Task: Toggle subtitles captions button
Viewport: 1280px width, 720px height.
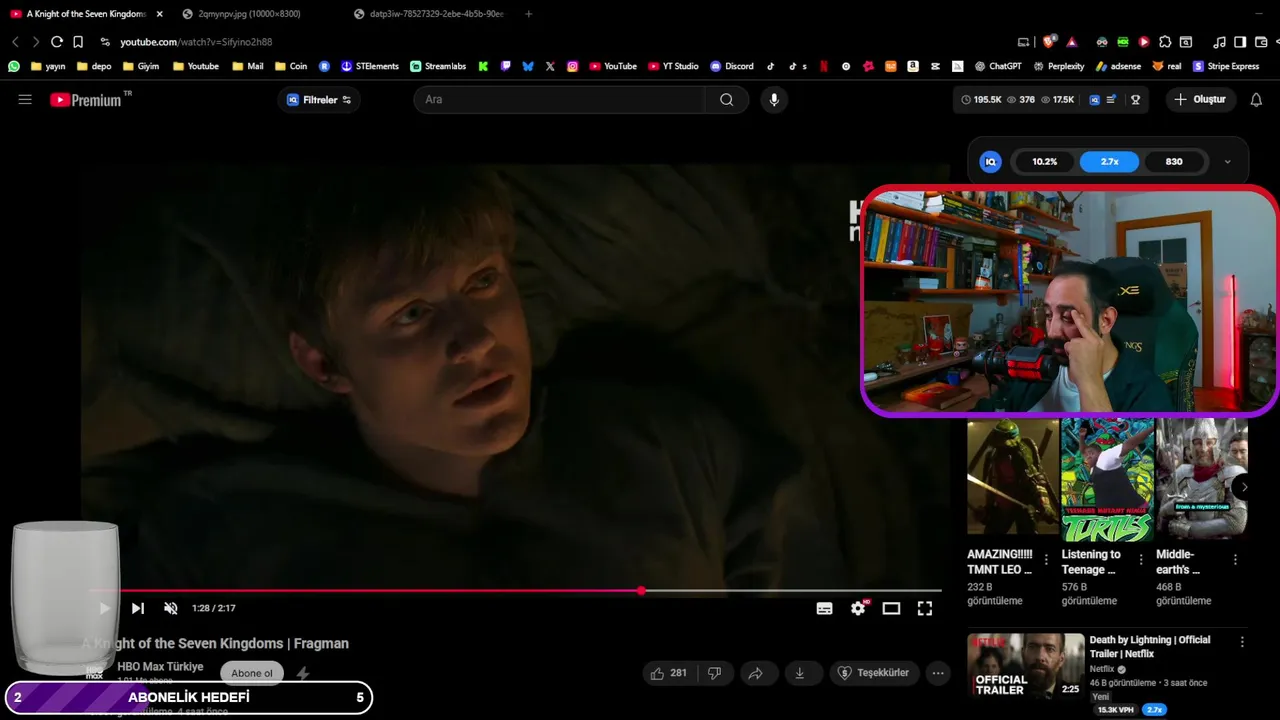Action: click(825, 608)
